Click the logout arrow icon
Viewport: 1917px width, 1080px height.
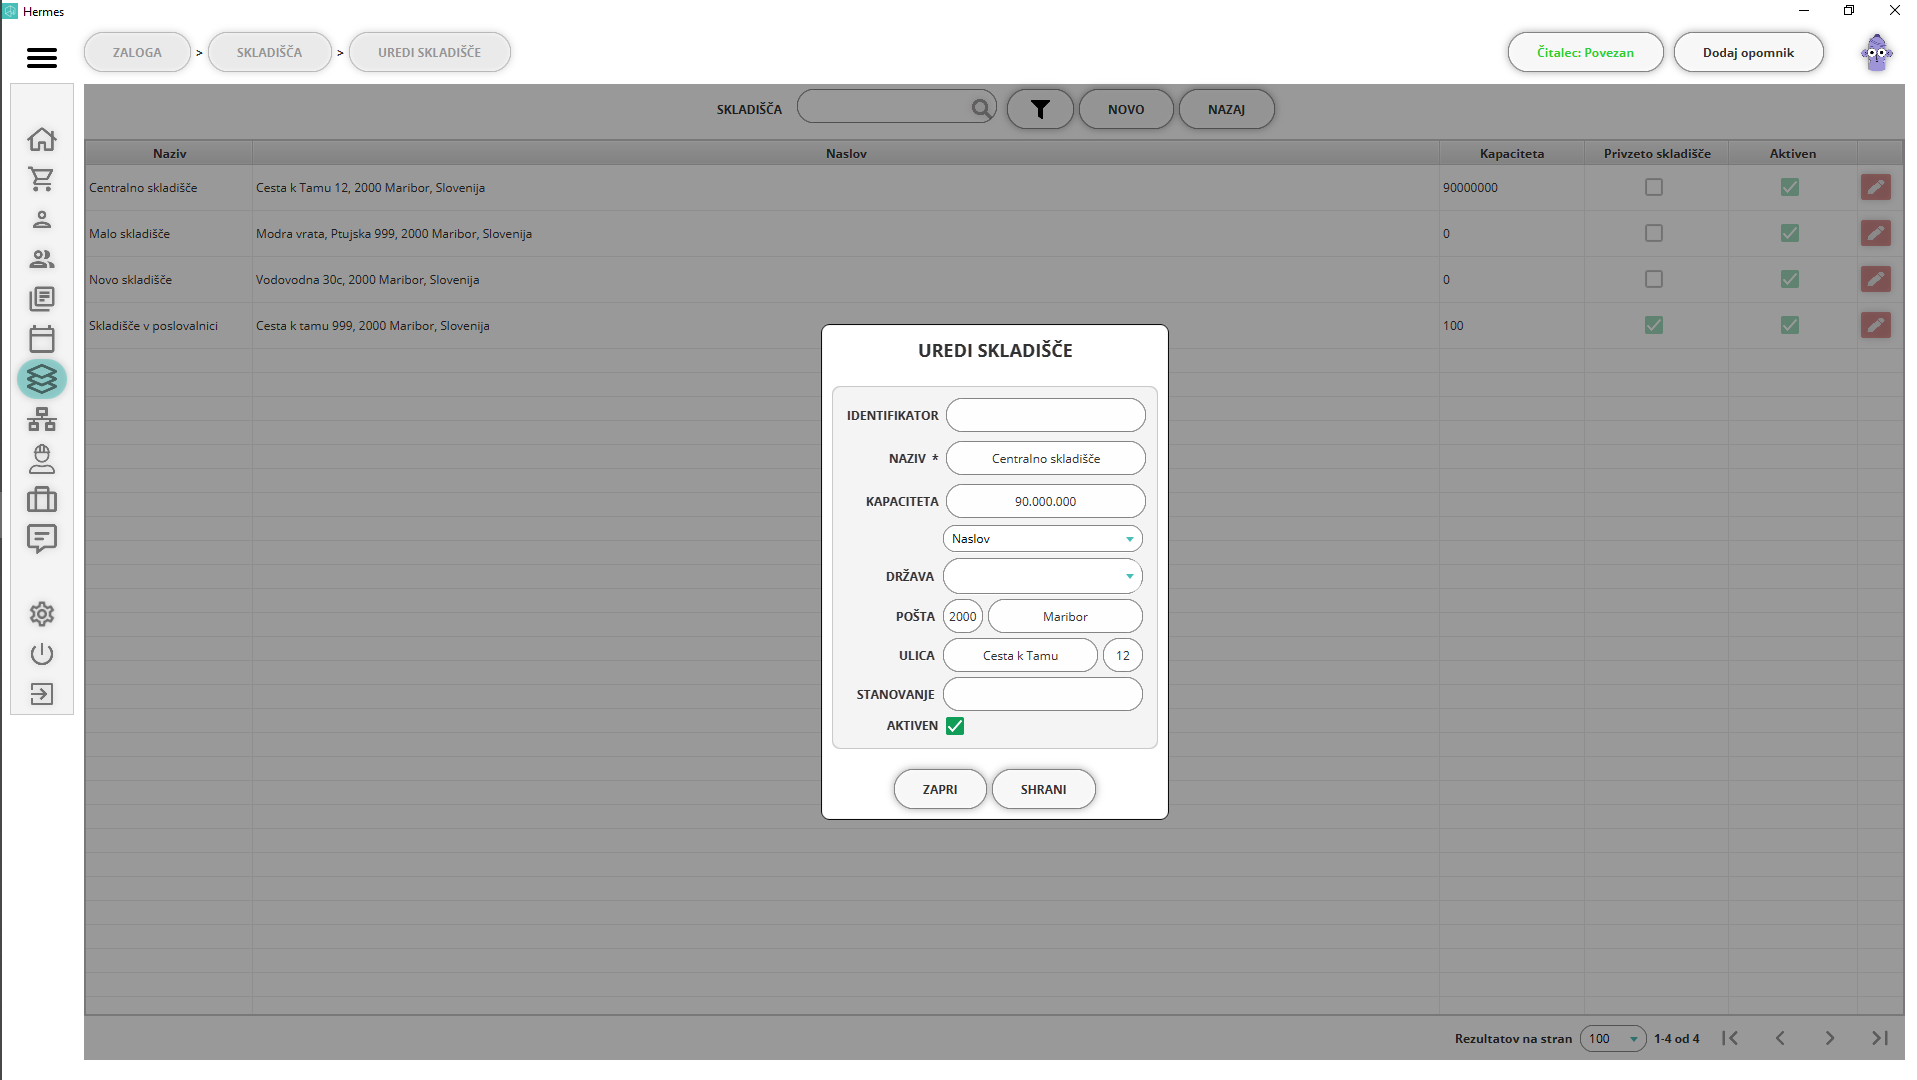pos(42,694)
